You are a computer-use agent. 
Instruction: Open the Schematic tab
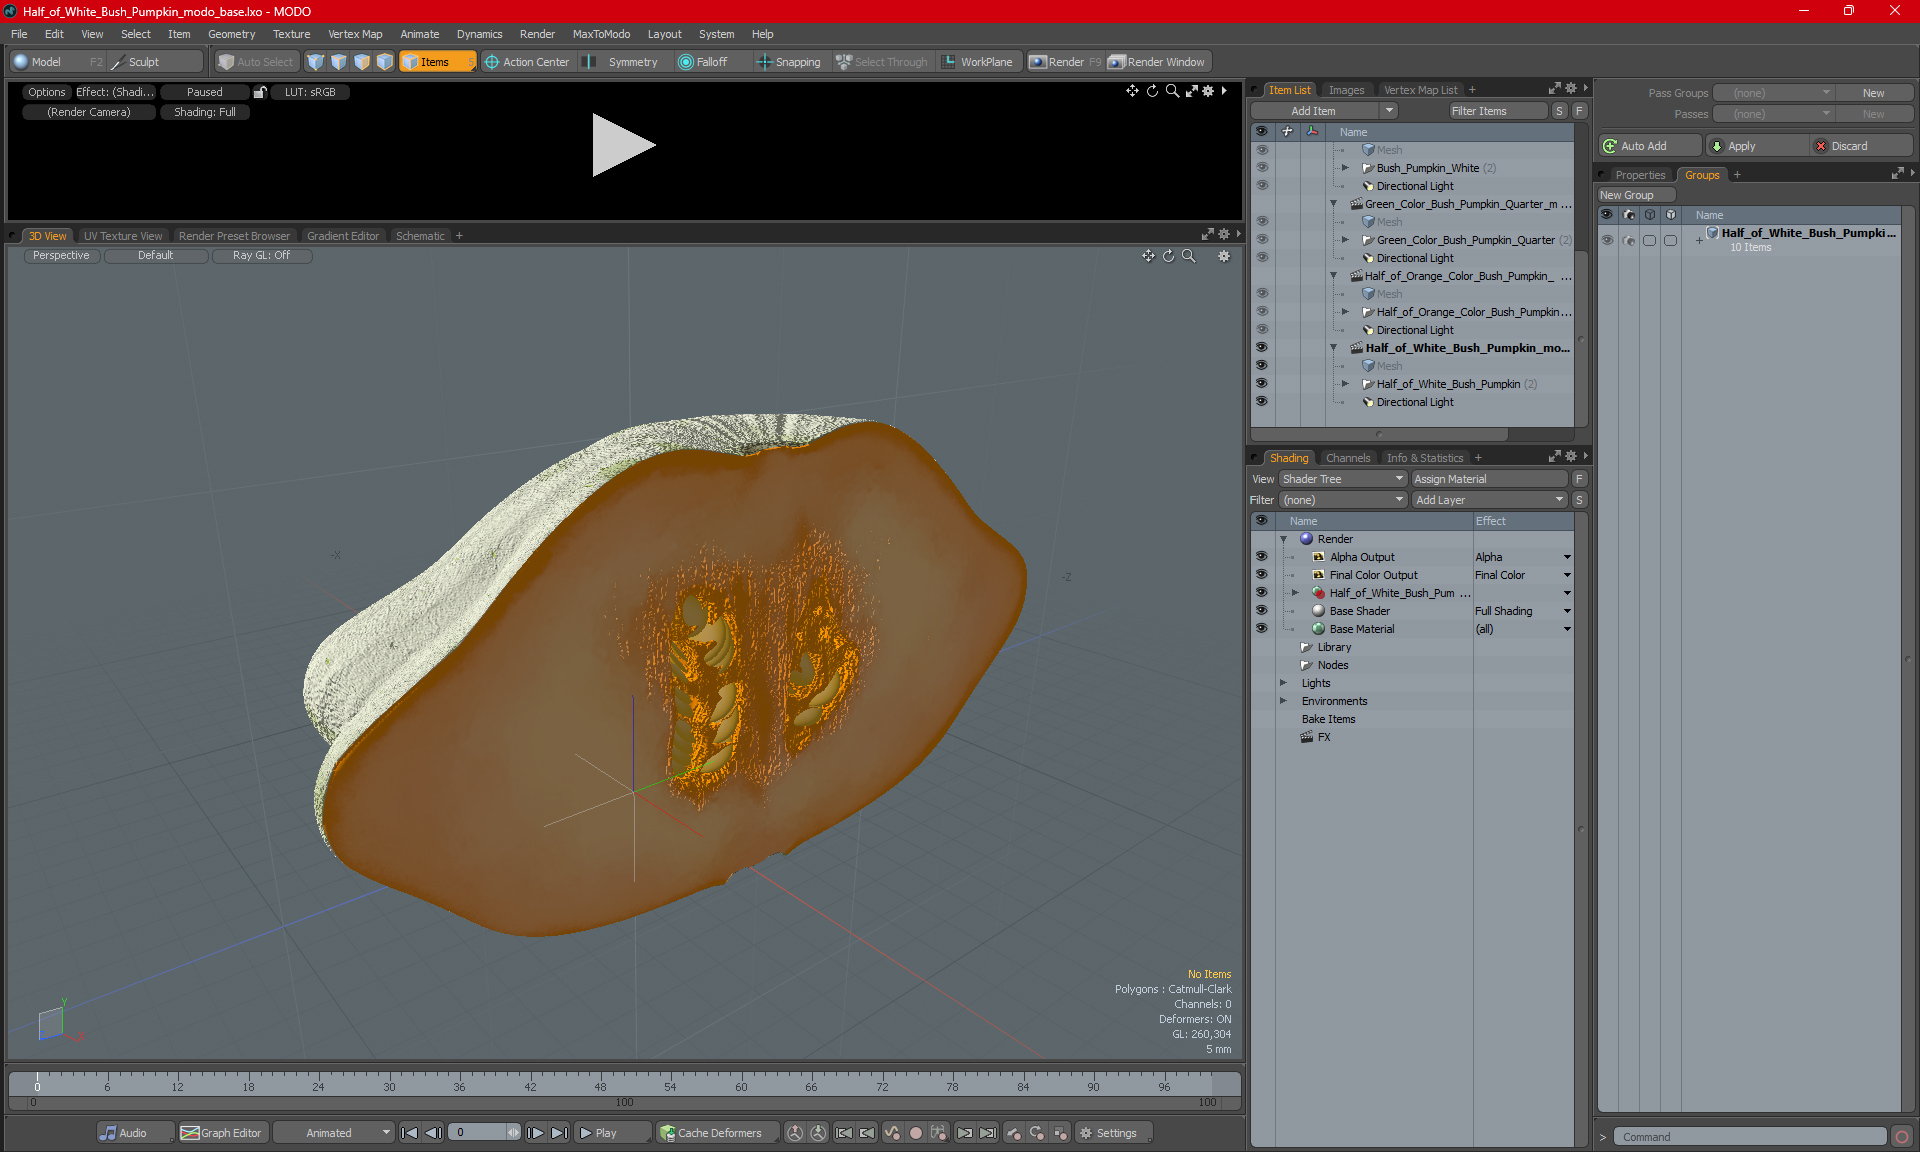coord(420,236)
